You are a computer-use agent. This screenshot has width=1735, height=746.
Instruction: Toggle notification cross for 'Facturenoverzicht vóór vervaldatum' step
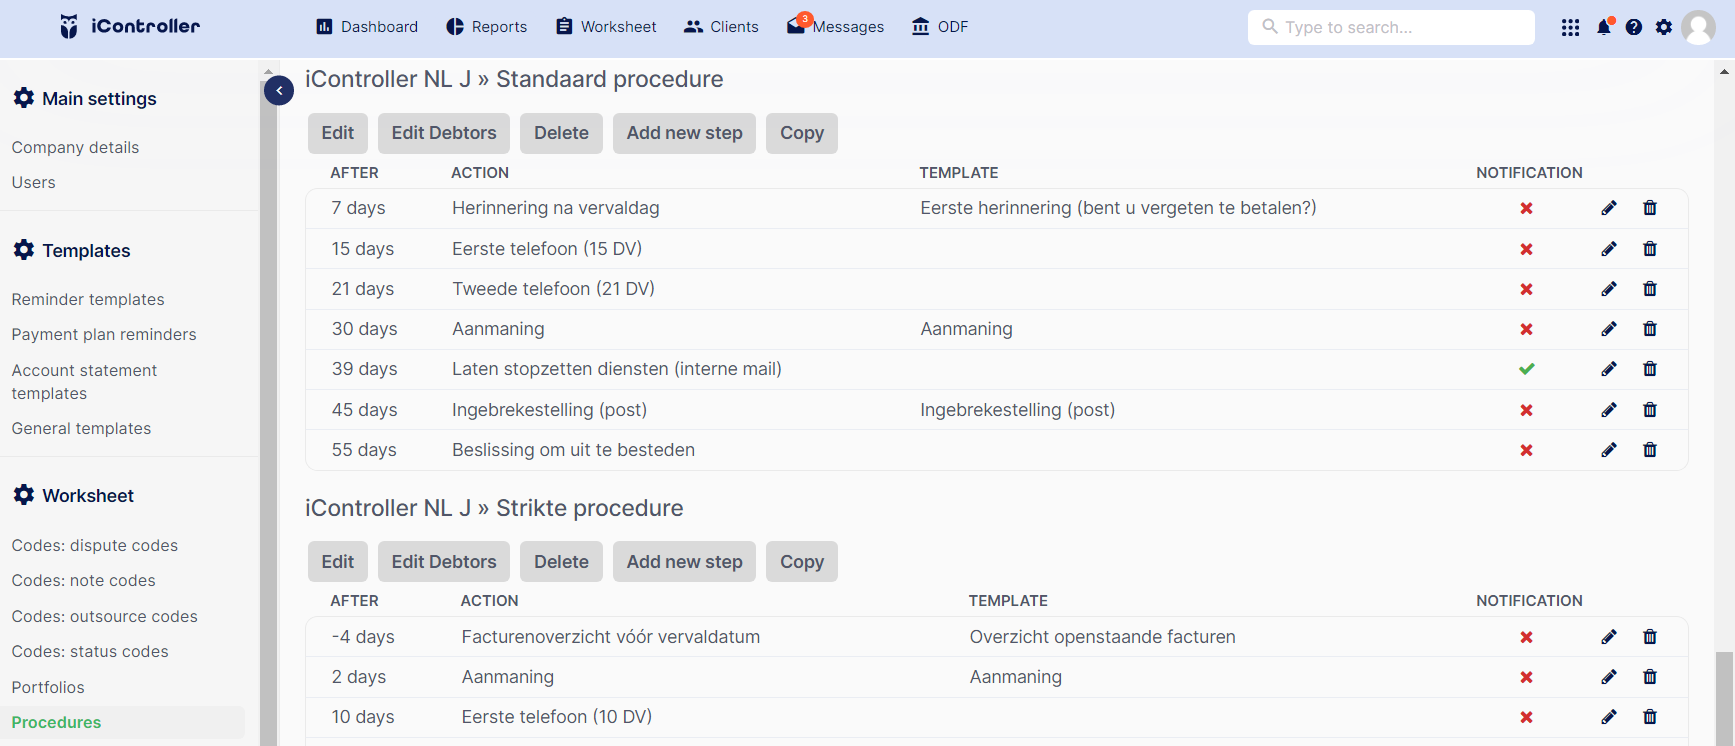pos(1526,637)
